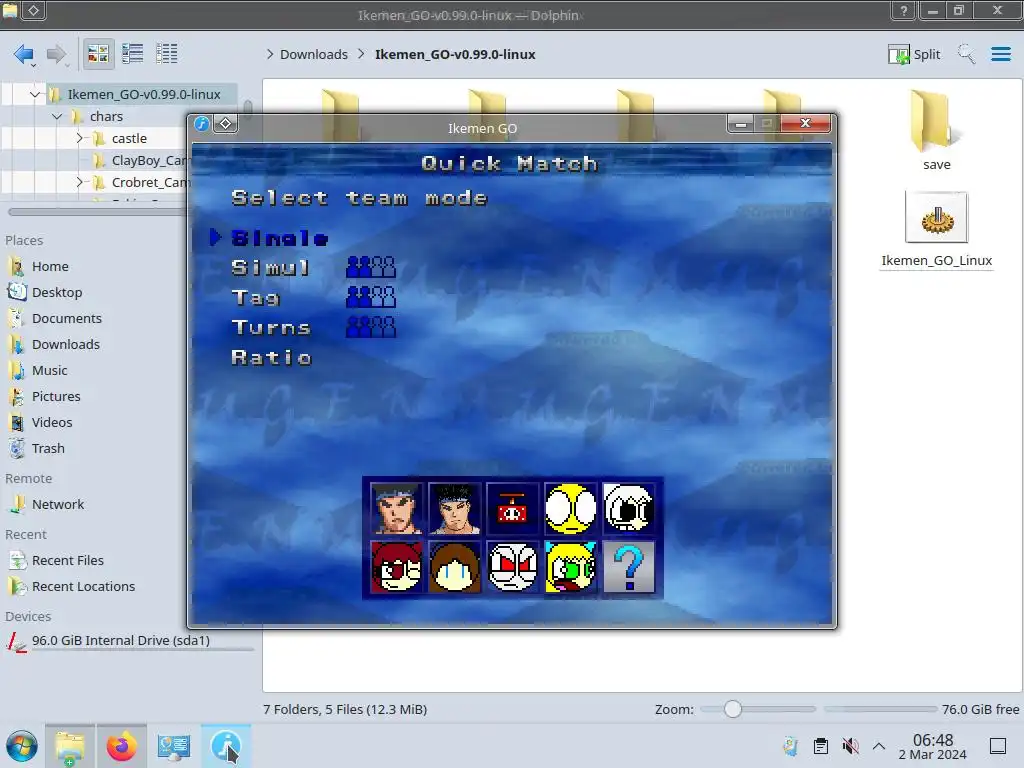Click the free disk space bar
Viewport: 1024px width, 768px height.
pos(880,709)
